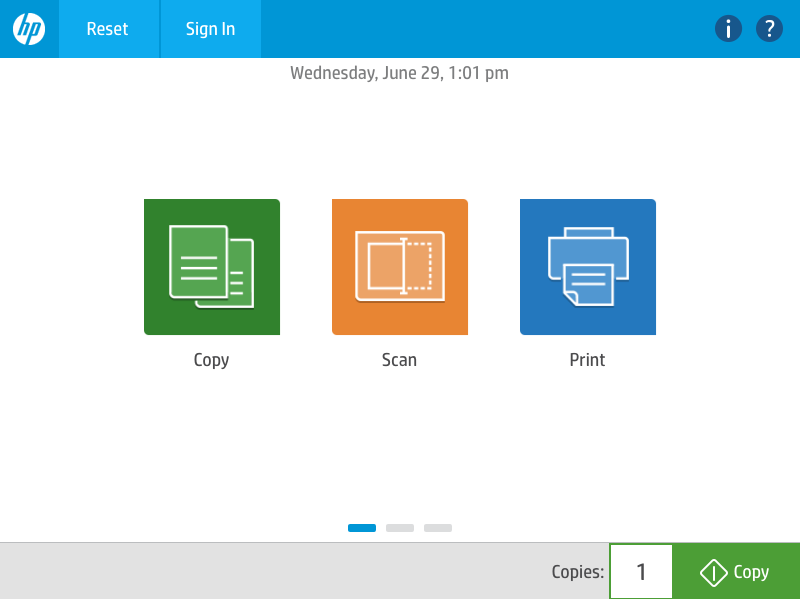Switch to the second home page dot
Image resolution: width=800 pixels, height=599 pixels.
(400, 528)
